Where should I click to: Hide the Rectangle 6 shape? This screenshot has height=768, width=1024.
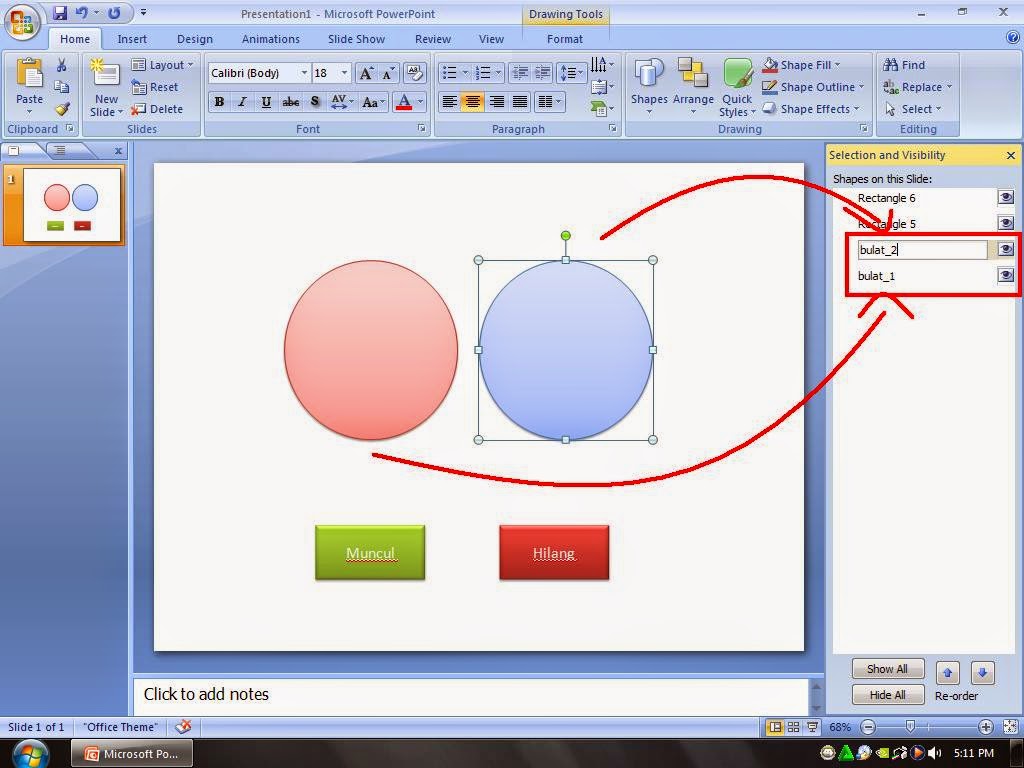pyautogui.click(x=1005, y=197)
